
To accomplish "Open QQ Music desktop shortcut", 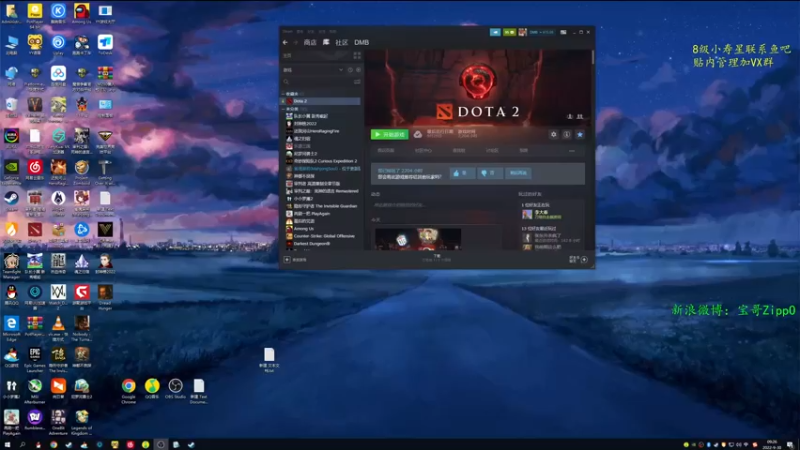I will point(152,389).
